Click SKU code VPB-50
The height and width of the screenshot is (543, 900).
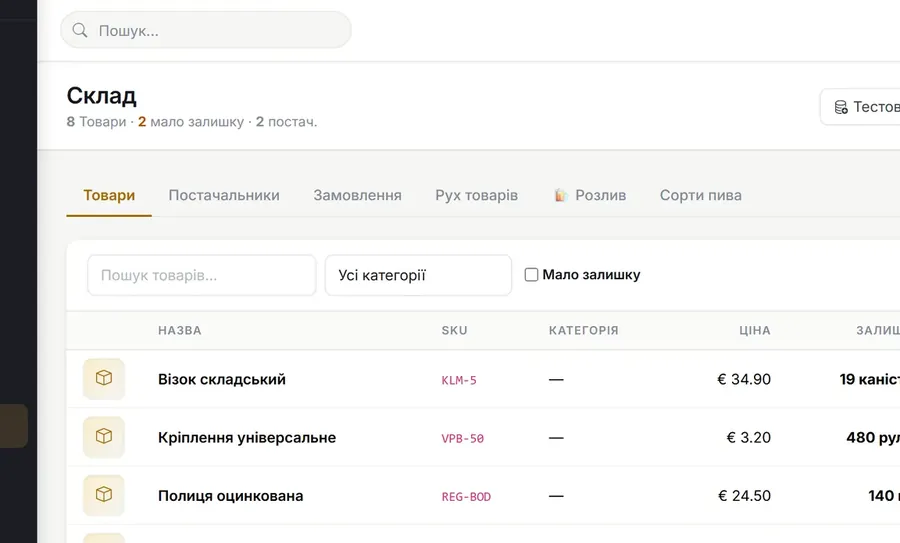(463, 439)
